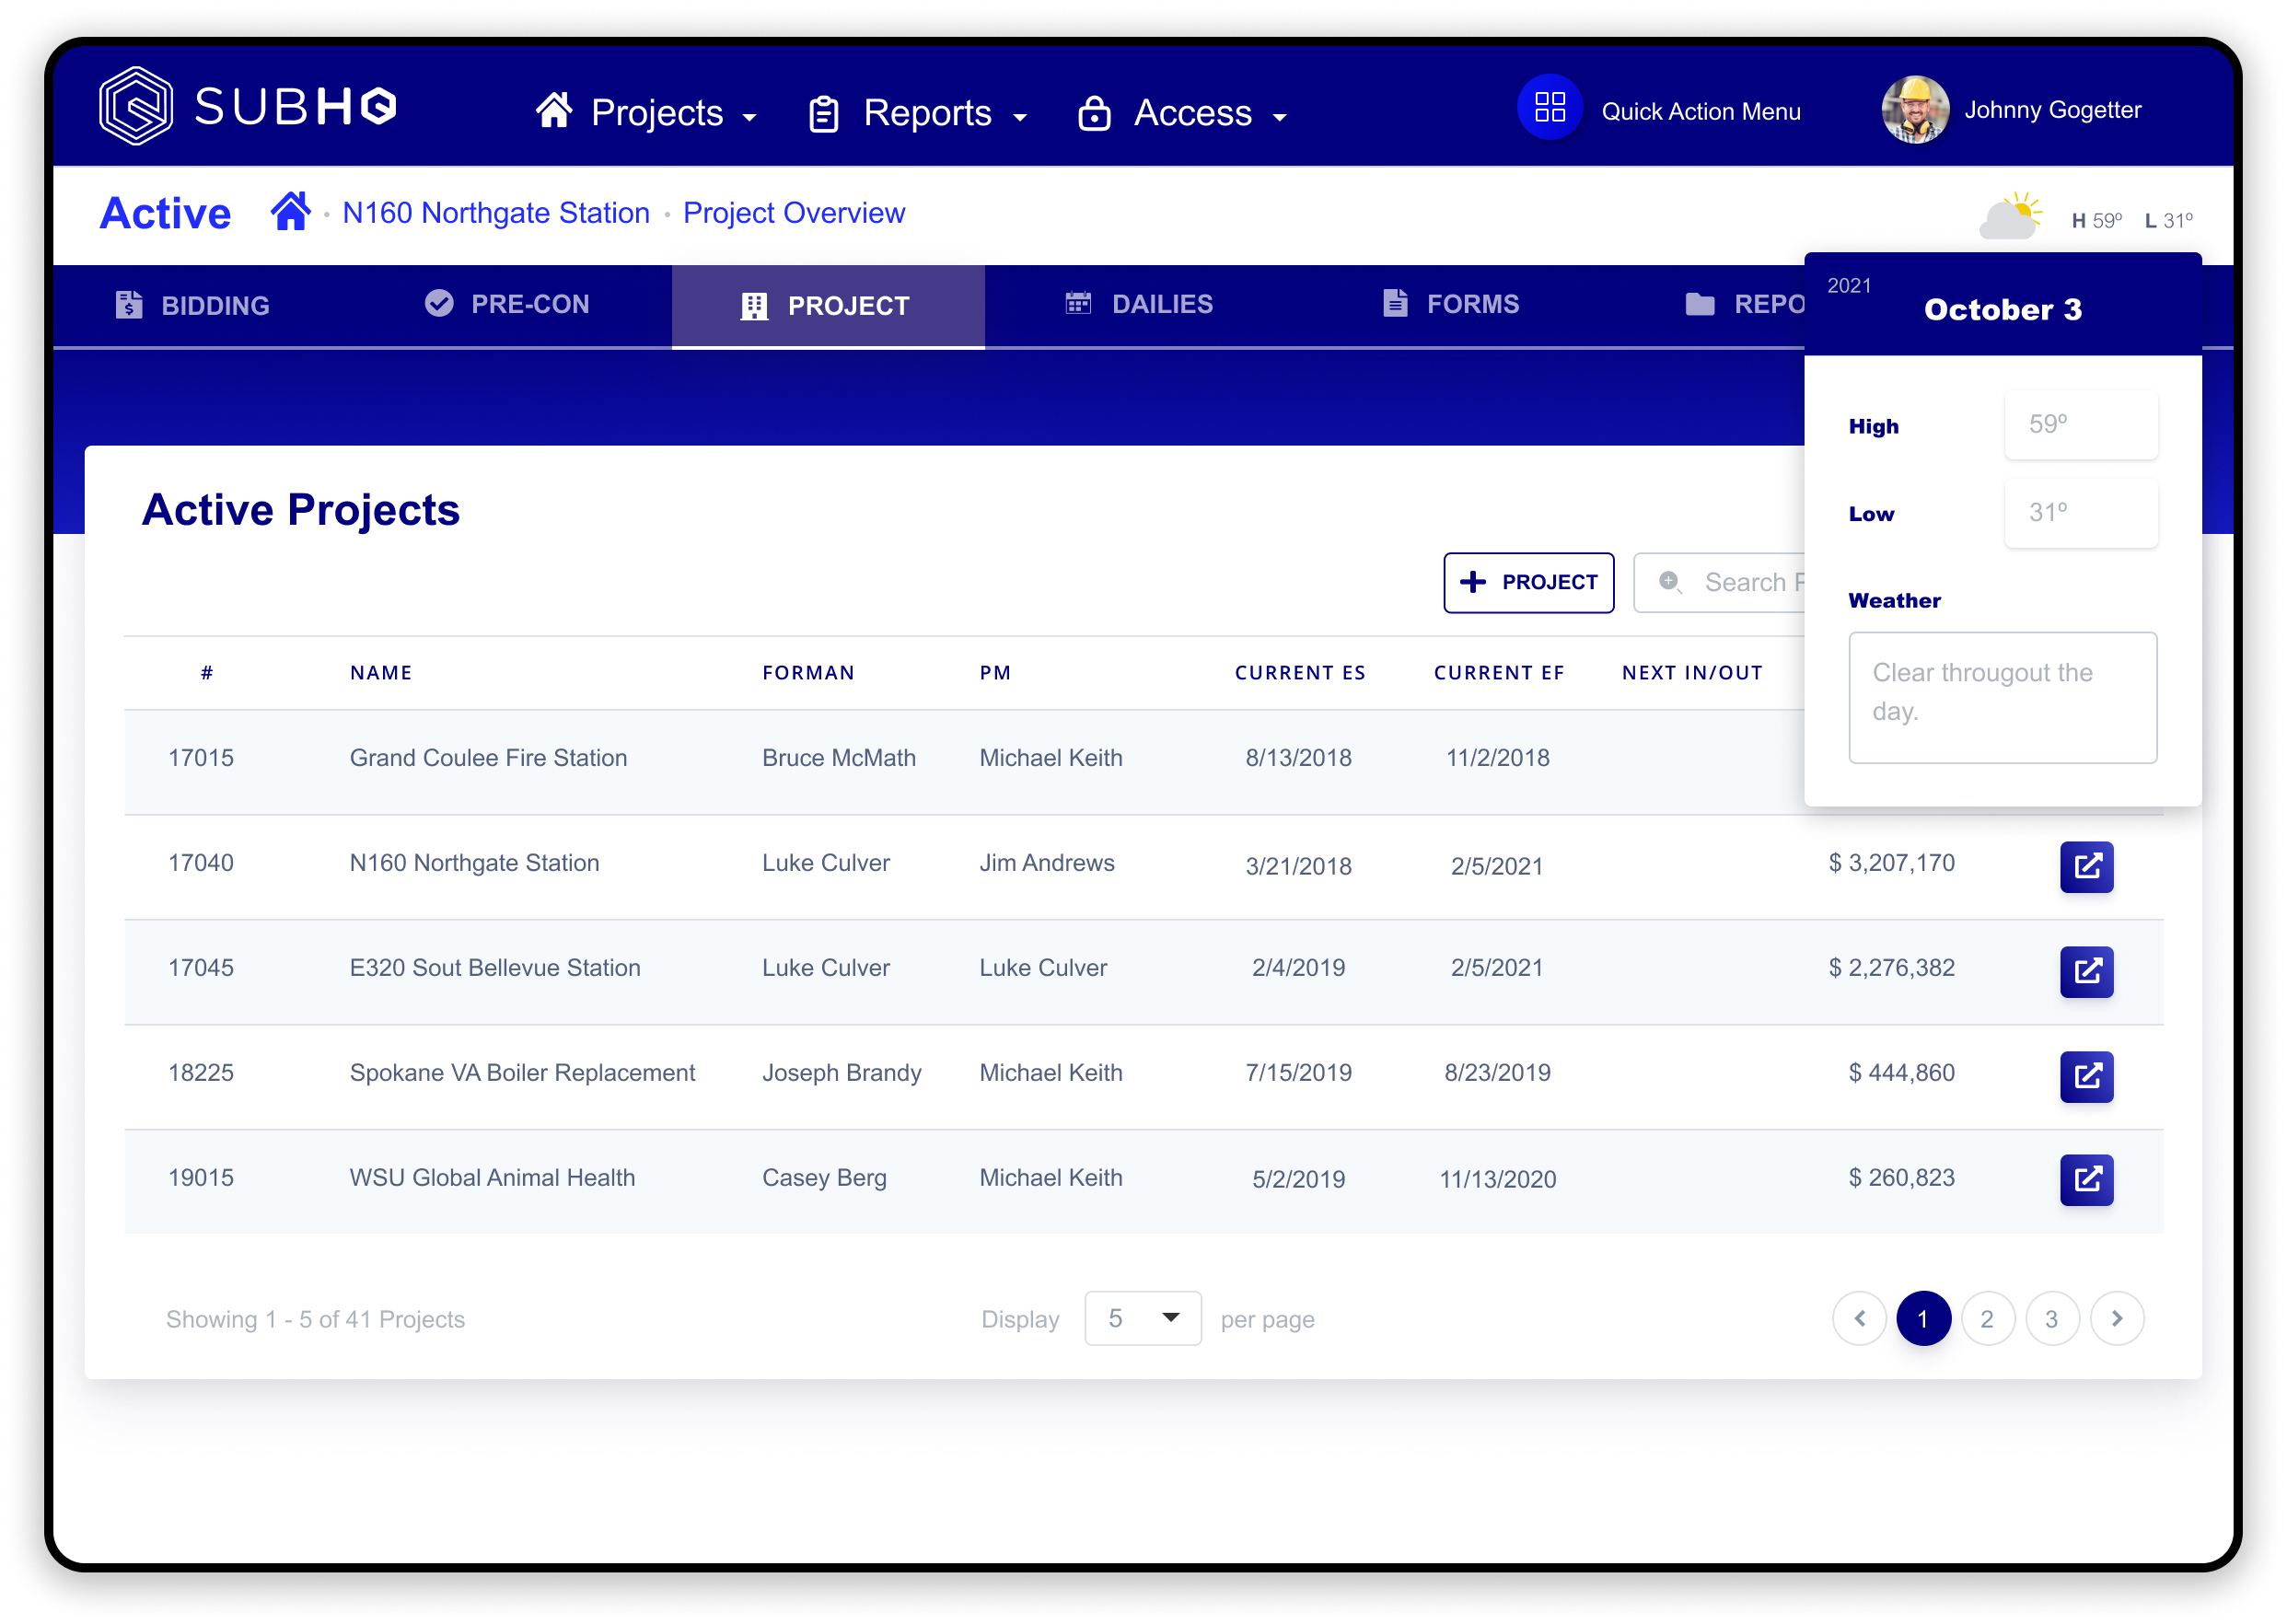The image size is (2287, 1624).
Task: Expand the Access dropdown arrow
Action: pos(1279,118)
